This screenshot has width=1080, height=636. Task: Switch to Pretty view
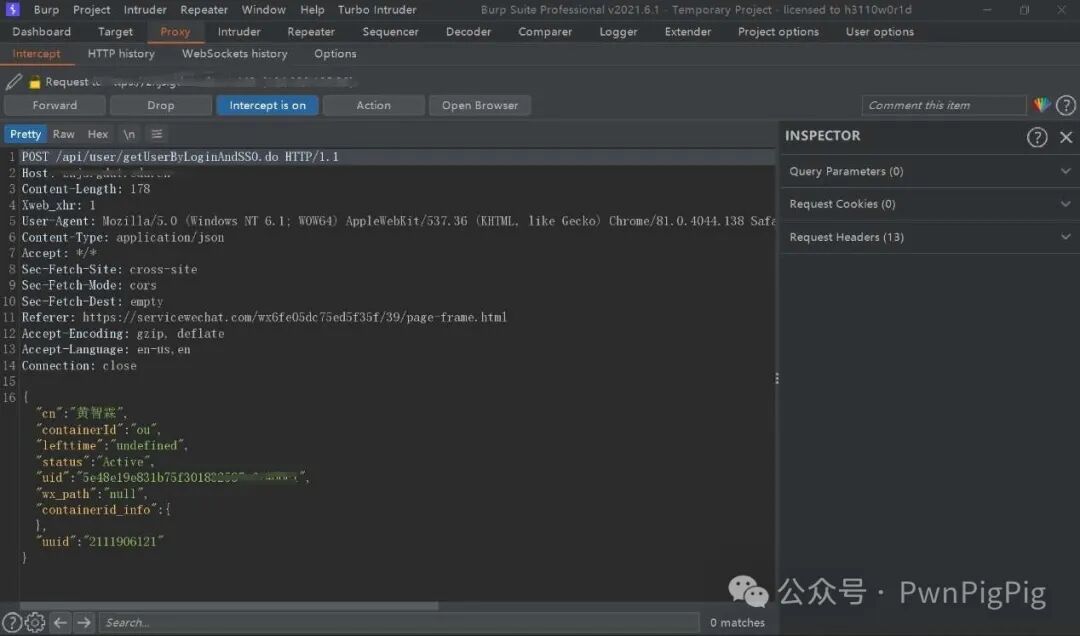pyautogui.click(x=25, y=134)
